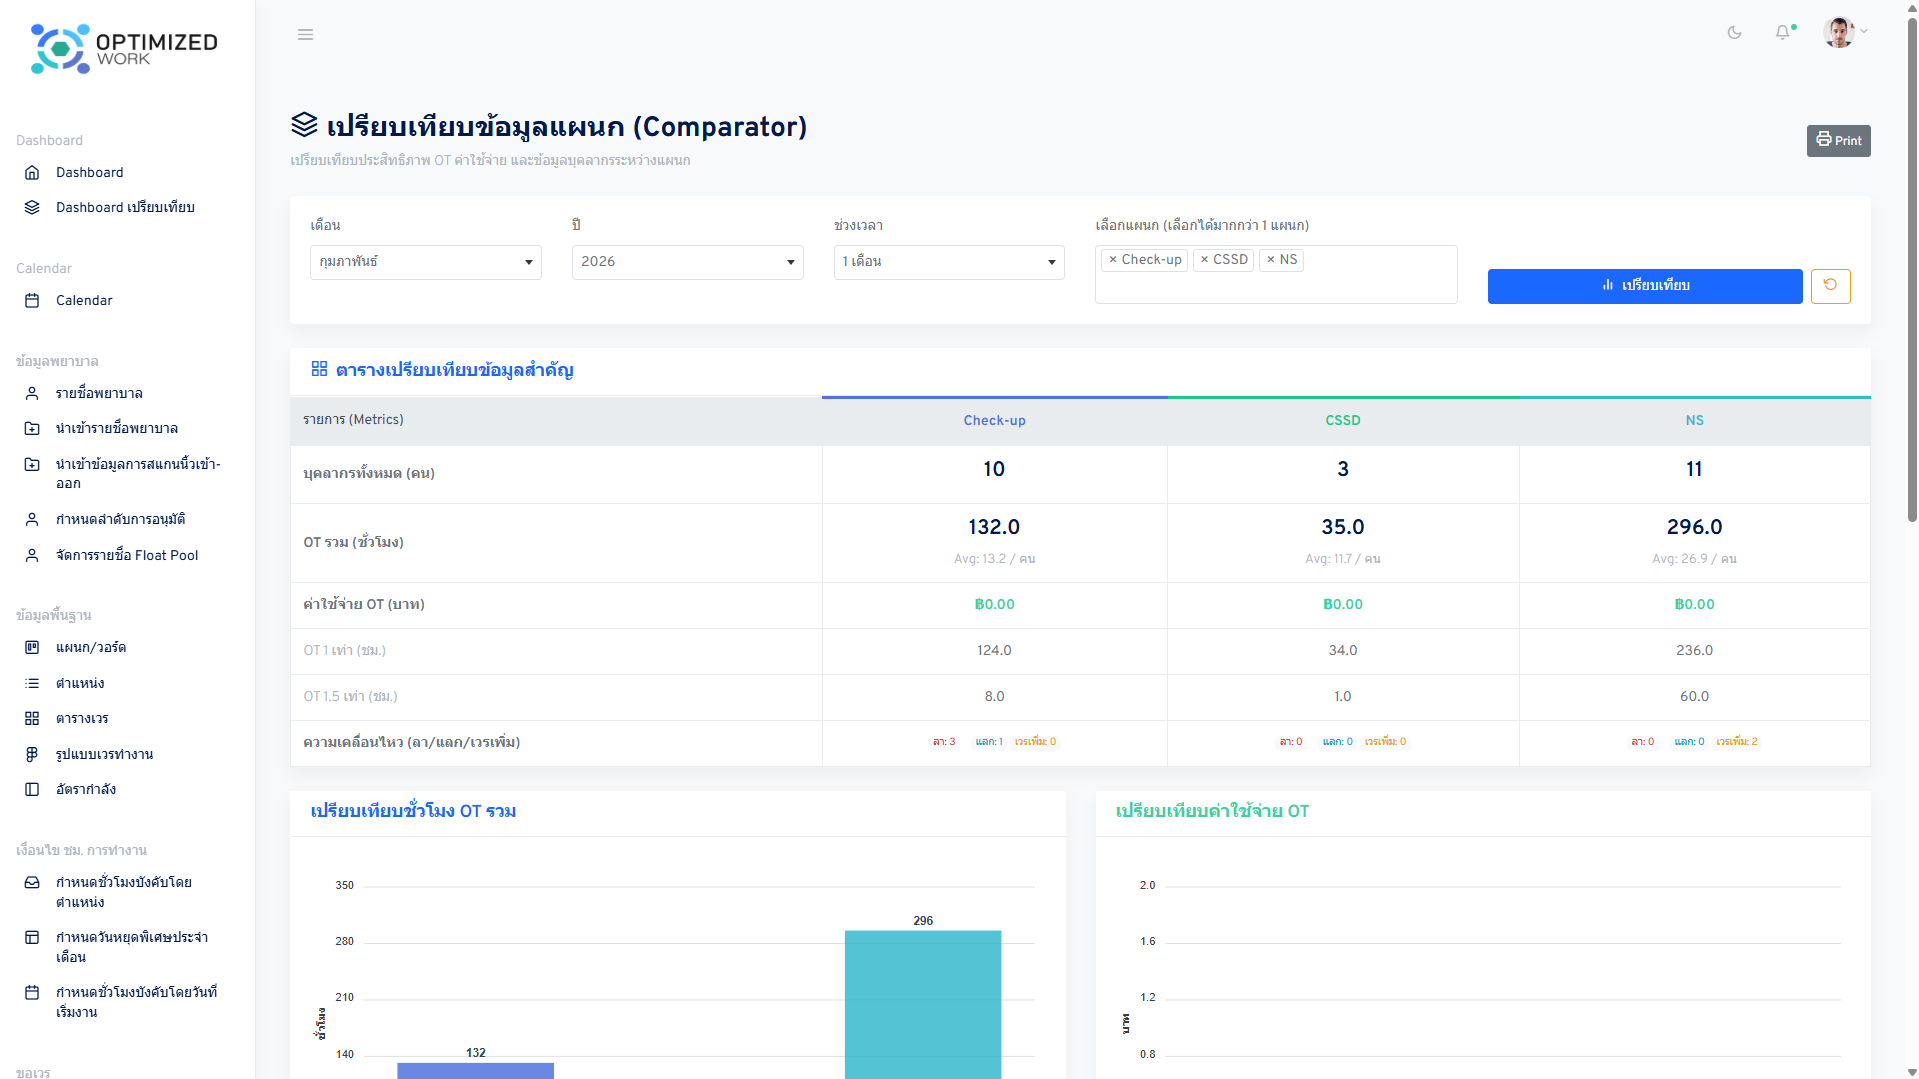Reset filters with the circular arrow icon
Image resolution: width=1919 pixels, height=1079 pixels.
[1830, 286]
